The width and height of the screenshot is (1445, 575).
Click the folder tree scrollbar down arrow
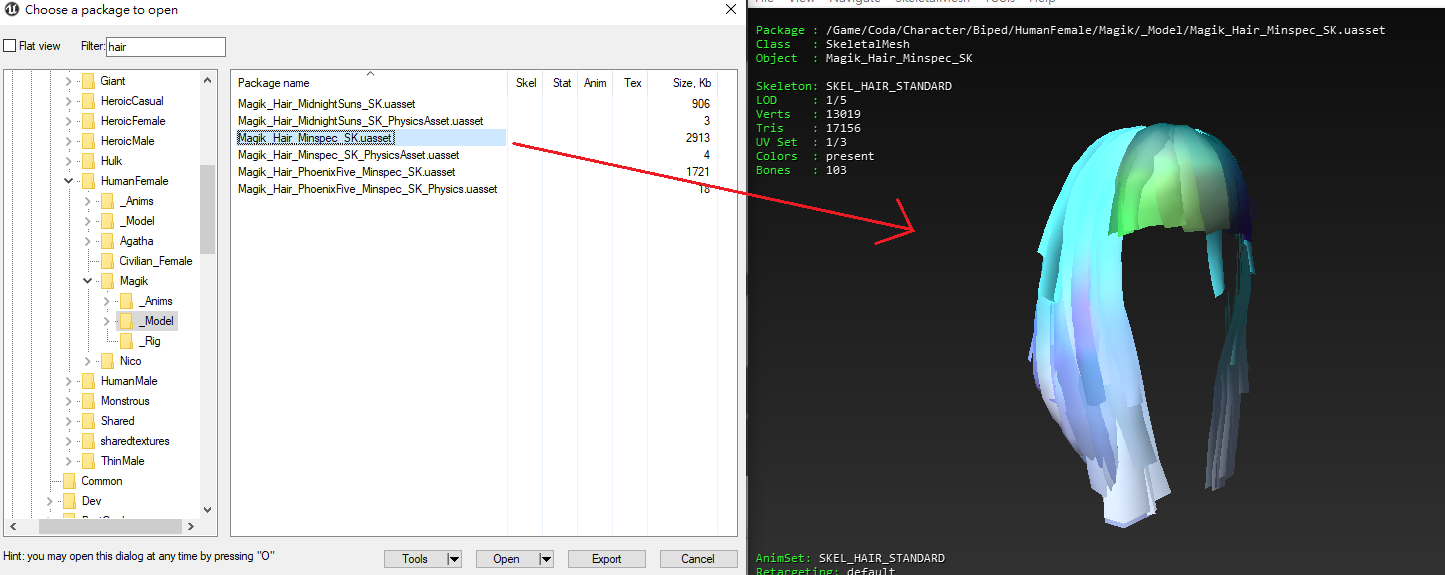[x=208, y=509]
